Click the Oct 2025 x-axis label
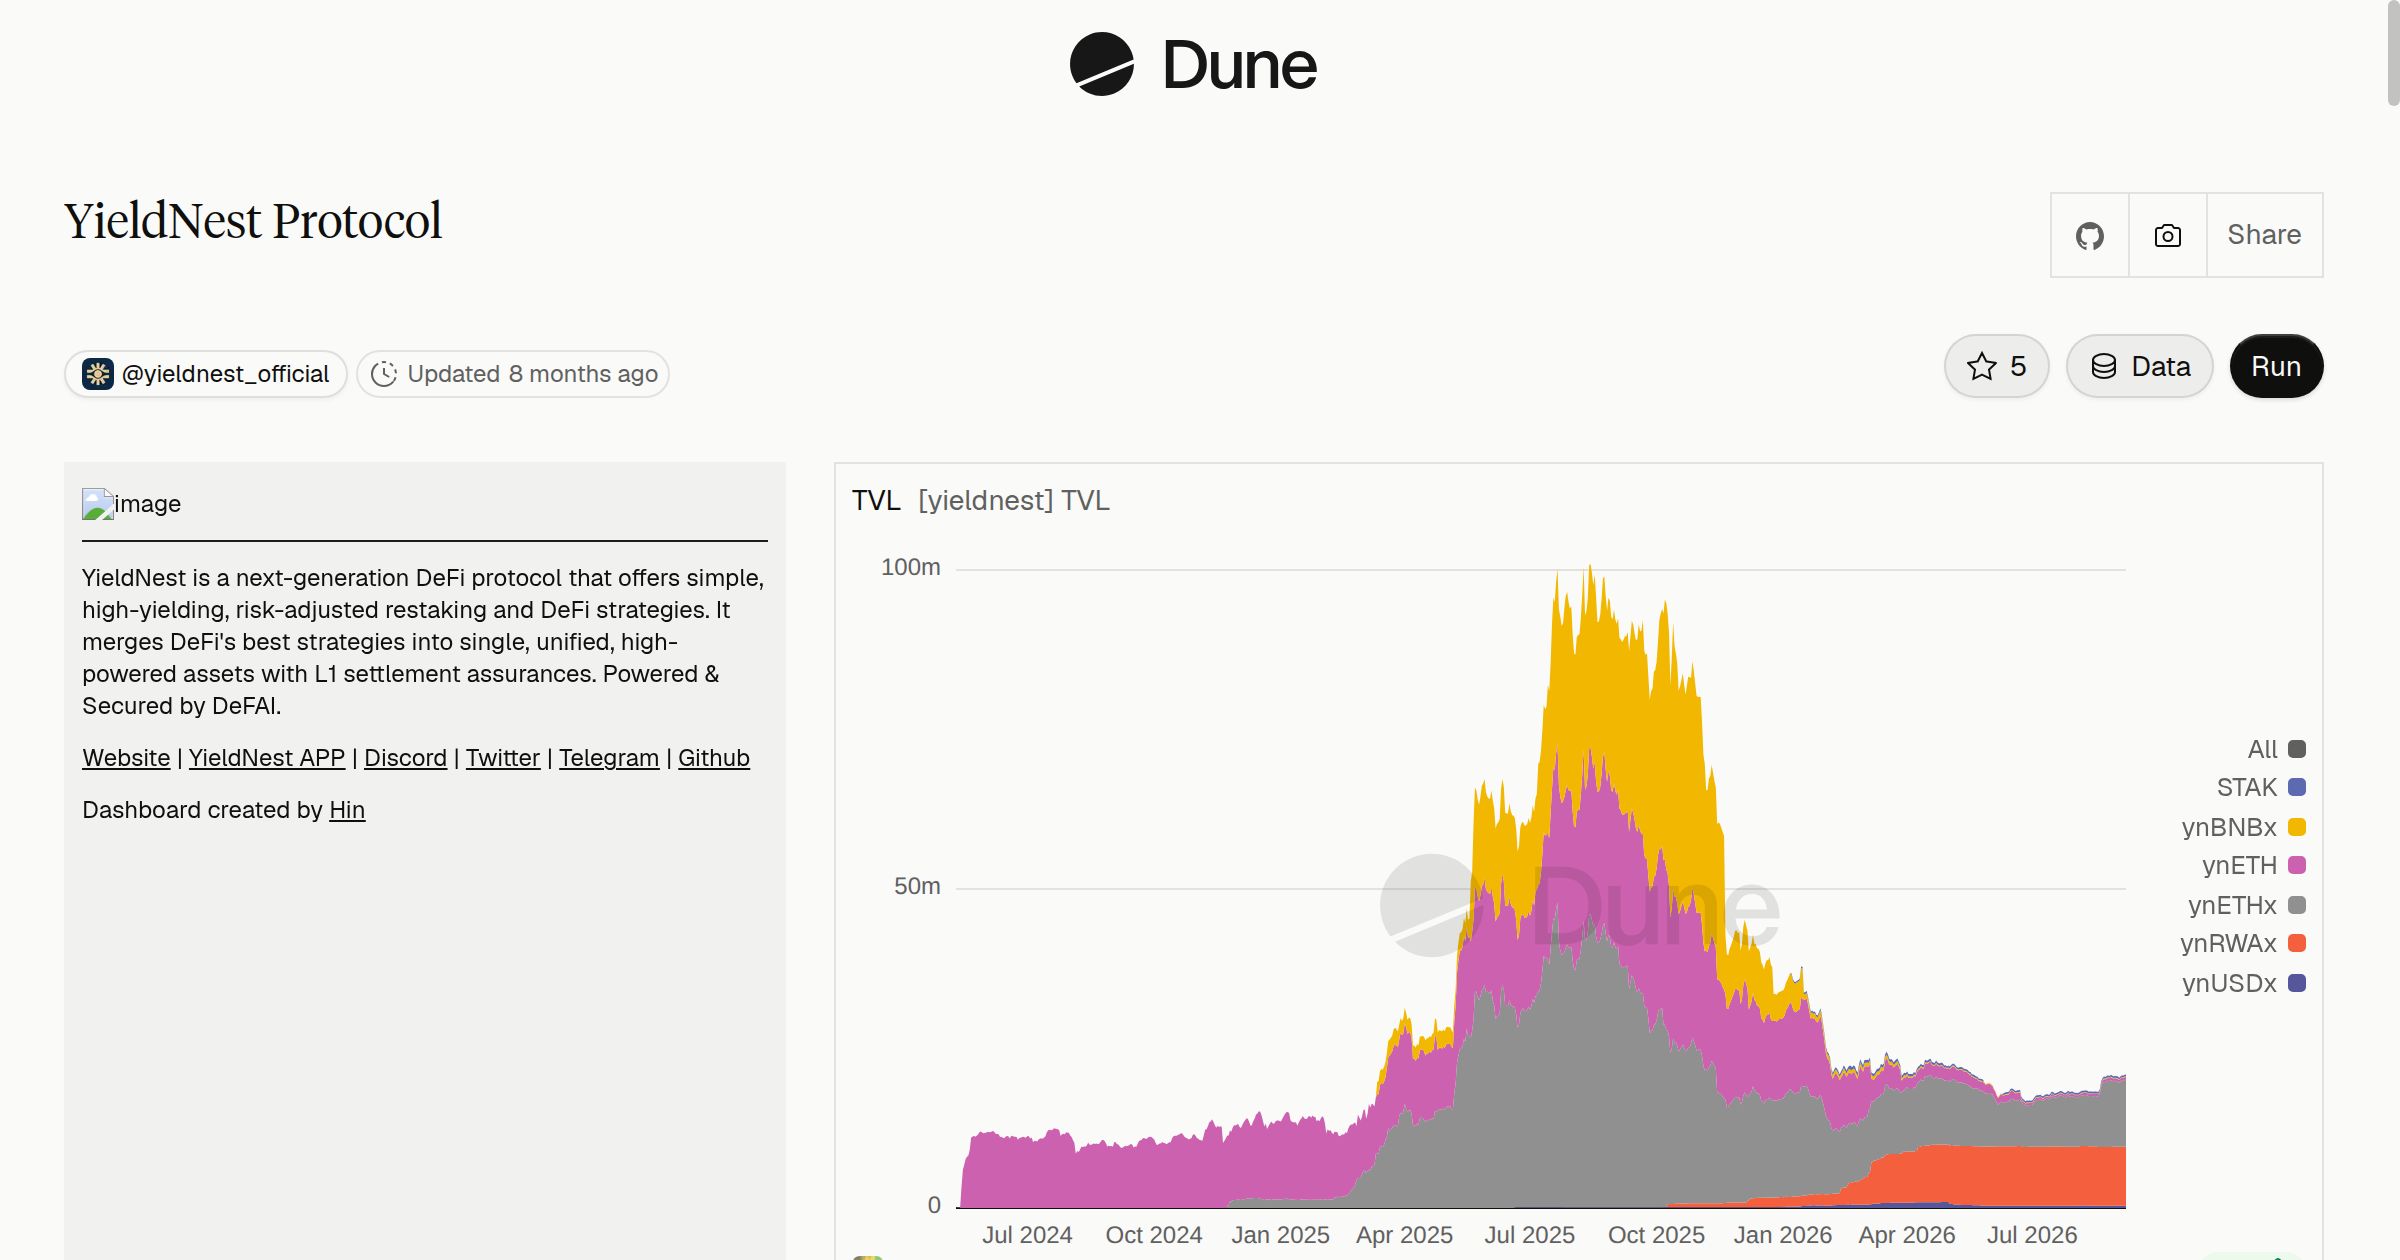Viewport: 2400px width, 1260px height. 1656,1235
